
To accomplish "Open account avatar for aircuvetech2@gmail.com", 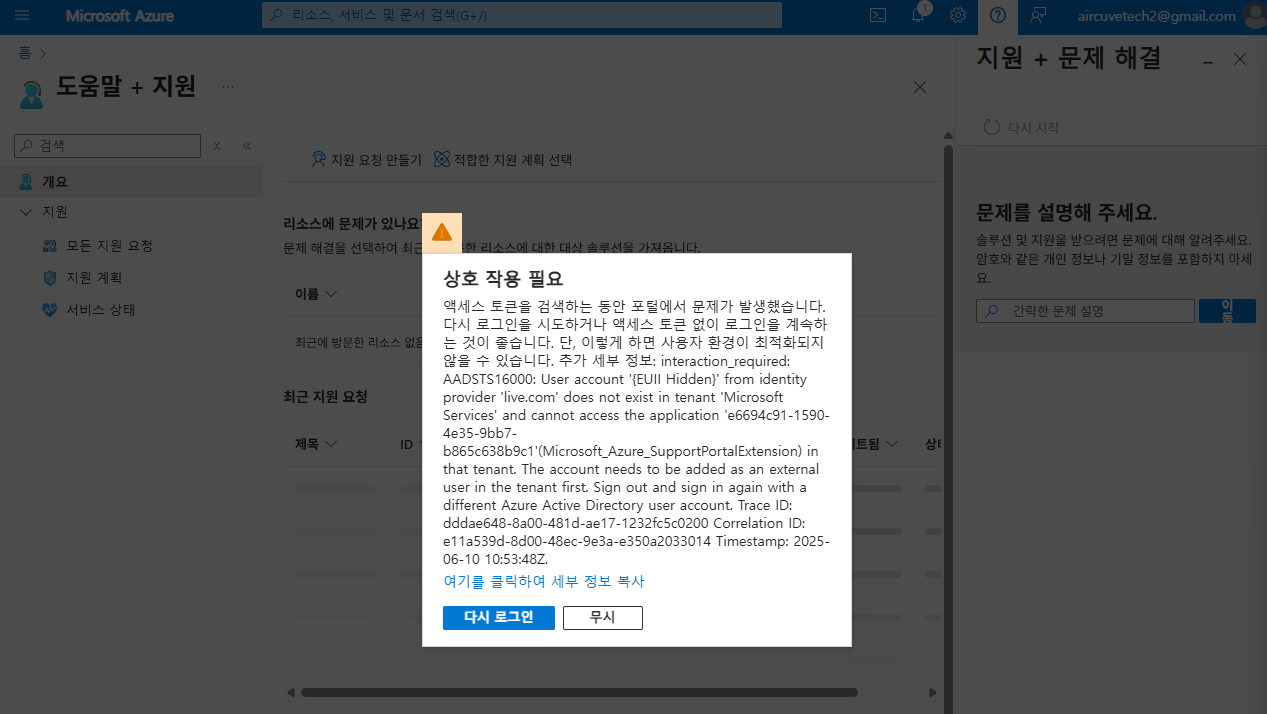I will pyautogui.click(x=1253, y=16).
